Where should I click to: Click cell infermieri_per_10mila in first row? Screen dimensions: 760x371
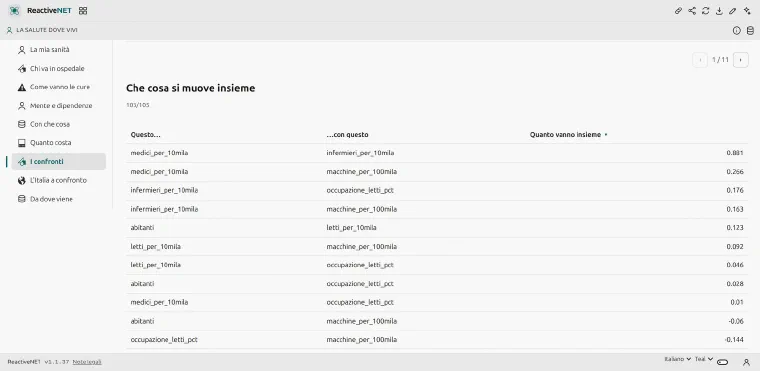click(360, 153)
